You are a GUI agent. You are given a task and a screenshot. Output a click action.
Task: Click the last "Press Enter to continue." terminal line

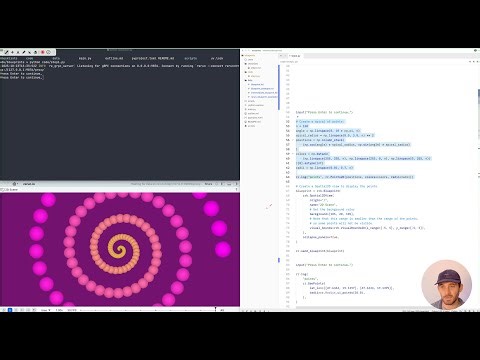[x=21, y=77]
